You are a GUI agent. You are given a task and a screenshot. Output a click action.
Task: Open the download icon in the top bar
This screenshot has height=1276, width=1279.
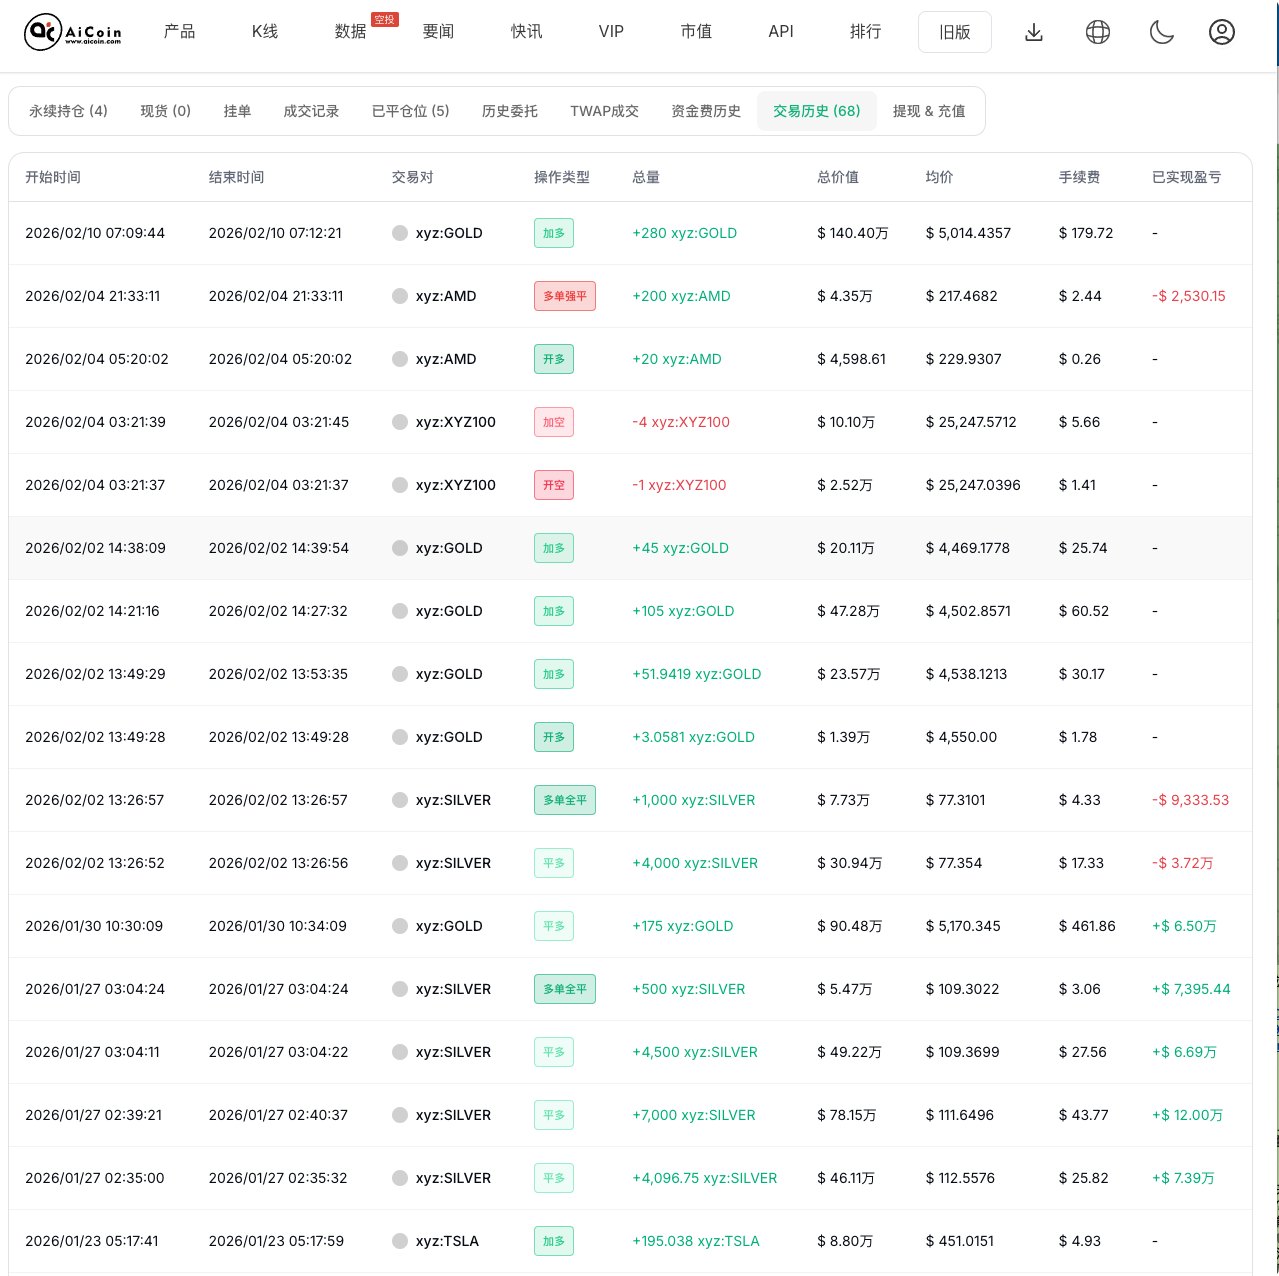click(x=1033, y=31)
